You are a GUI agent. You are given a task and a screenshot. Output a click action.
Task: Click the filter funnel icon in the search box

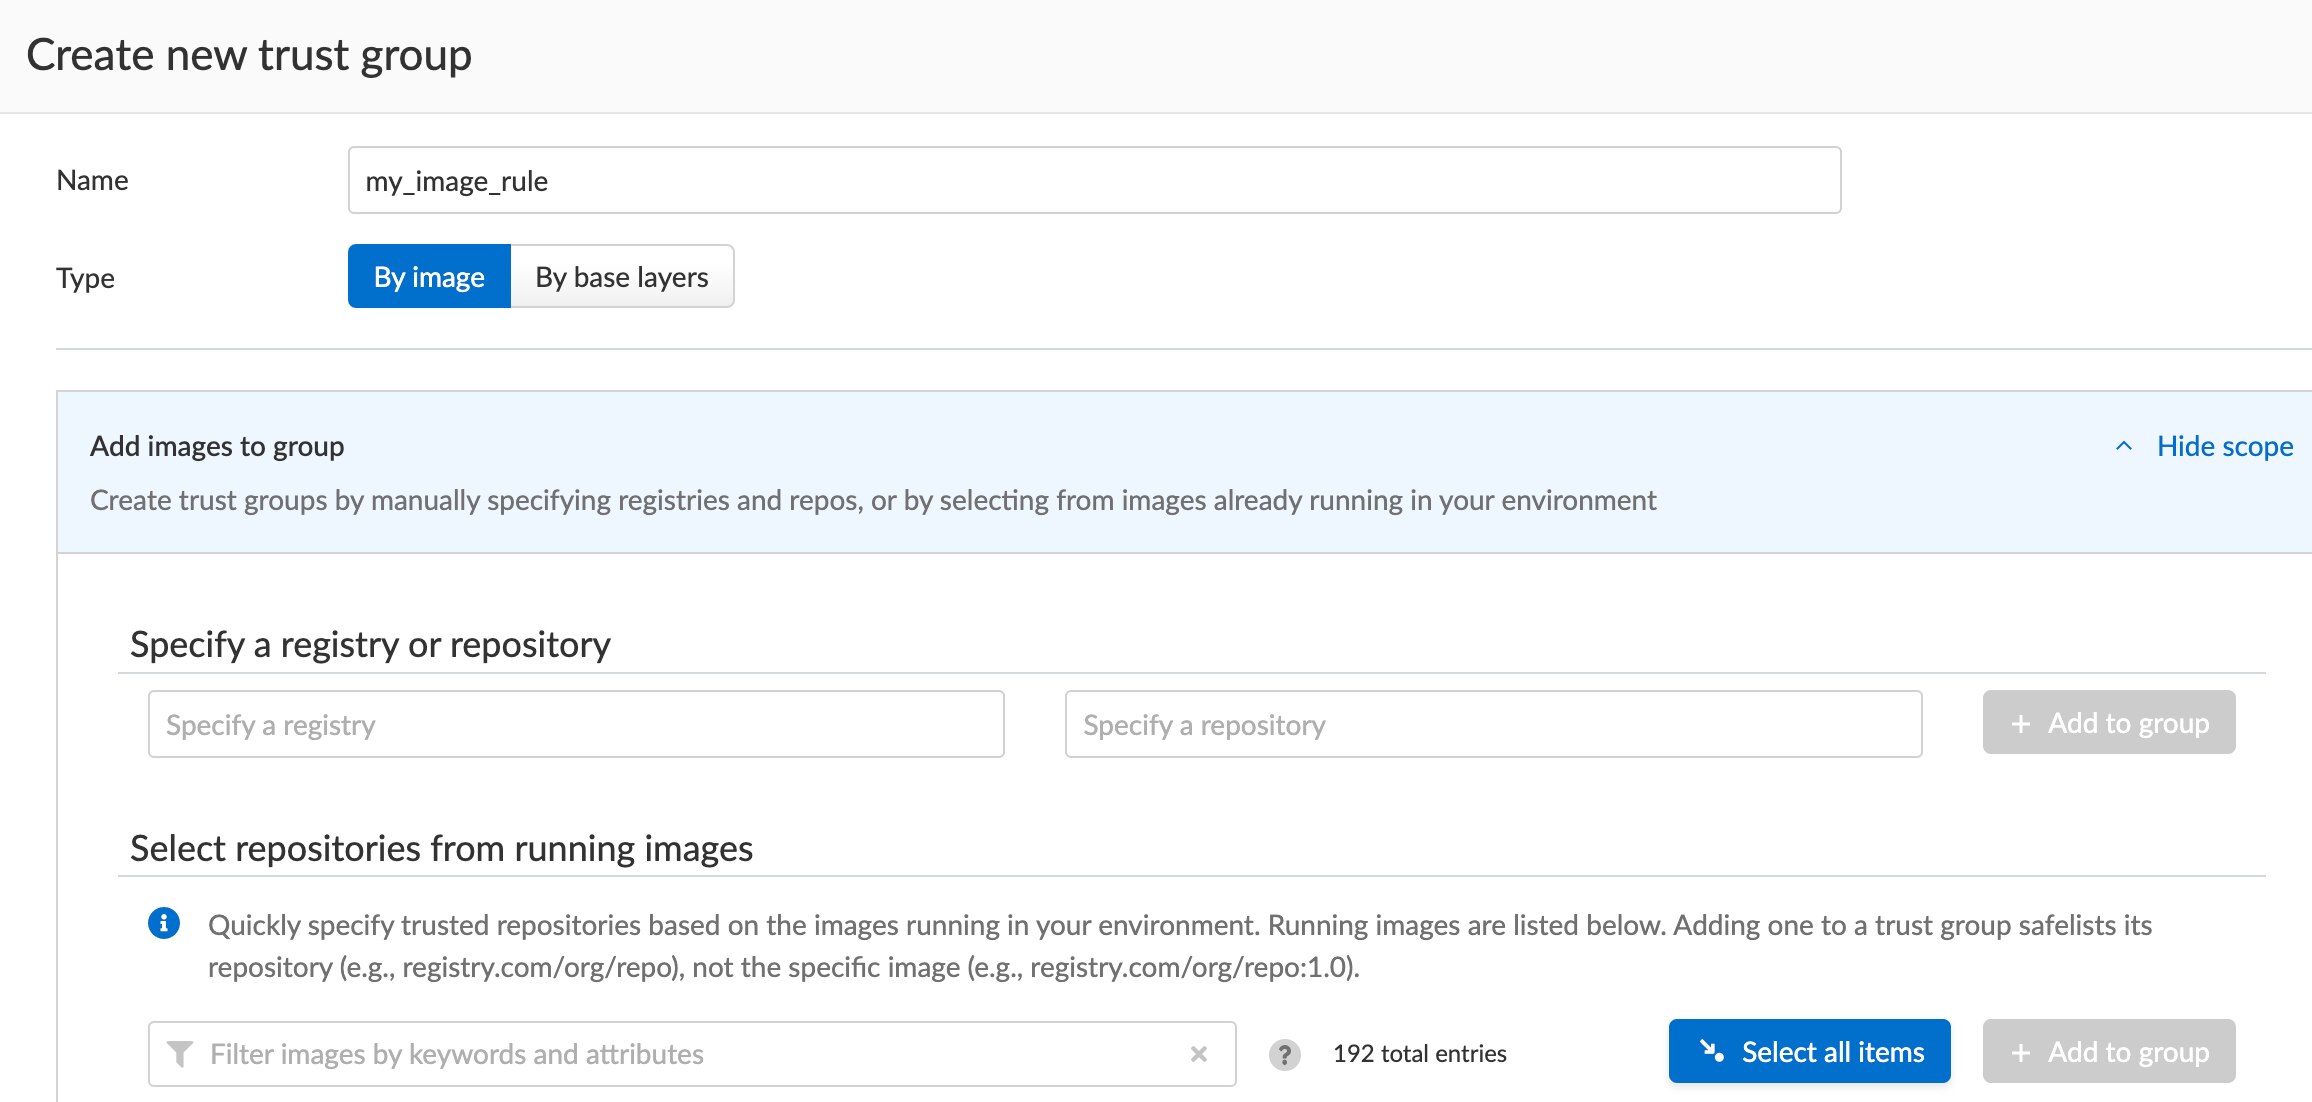pos(180,1053)
